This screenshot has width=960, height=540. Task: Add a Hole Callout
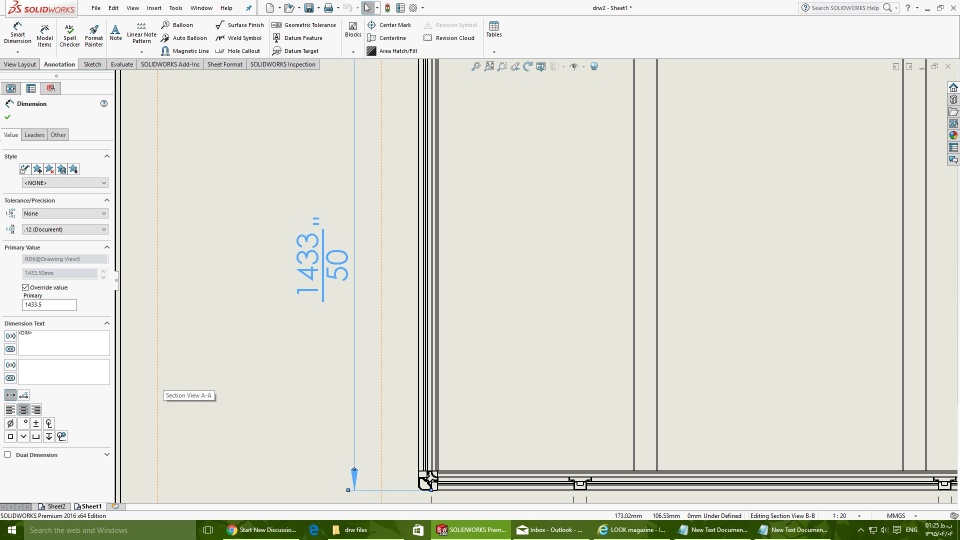pyautogui.click(x=238, y=51)
